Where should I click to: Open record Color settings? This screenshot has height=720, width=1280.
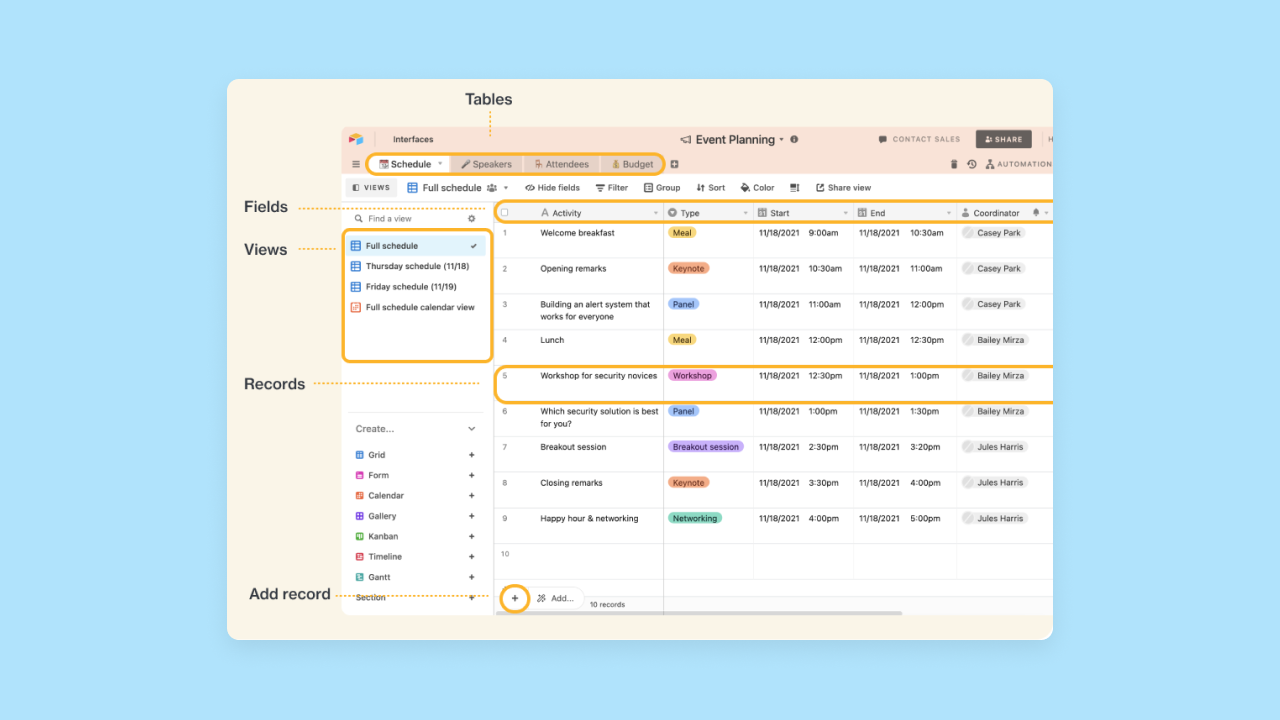point(756,187)
